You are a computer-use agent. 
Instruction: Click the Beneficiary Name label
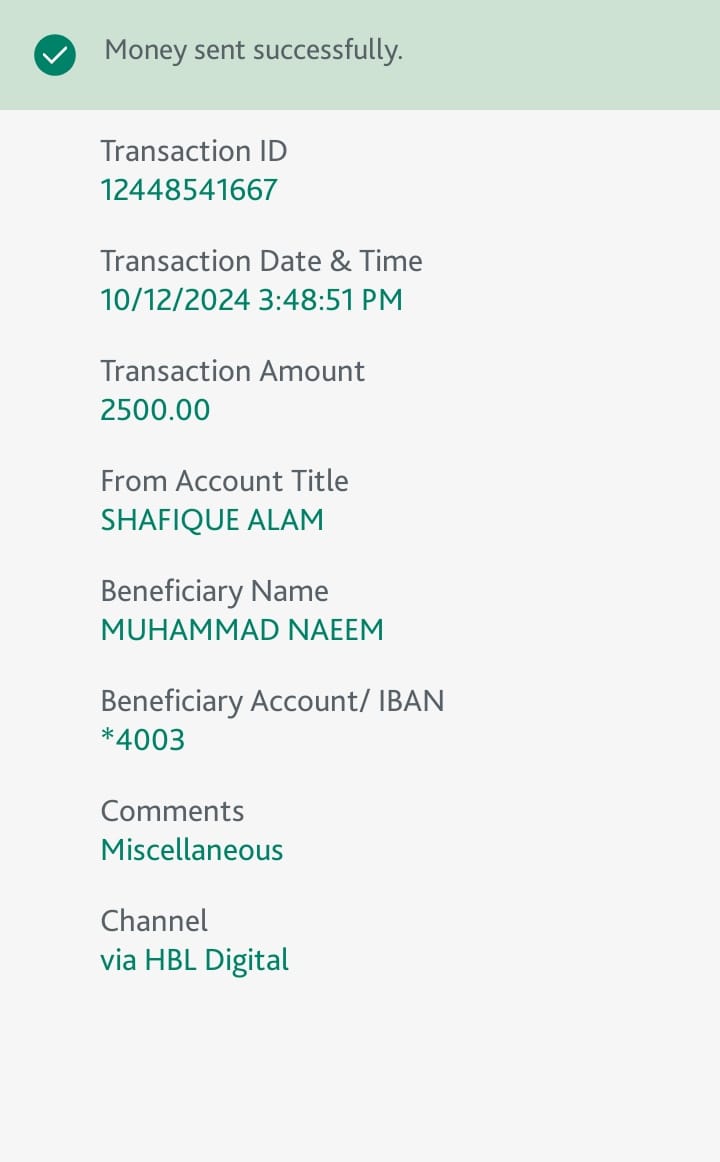pyautogui.click(x=214, y=591)
